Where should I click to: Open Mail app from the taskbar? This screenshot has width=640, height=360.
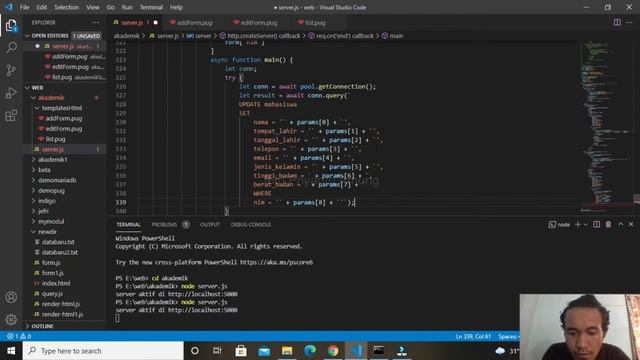(264, 351)
